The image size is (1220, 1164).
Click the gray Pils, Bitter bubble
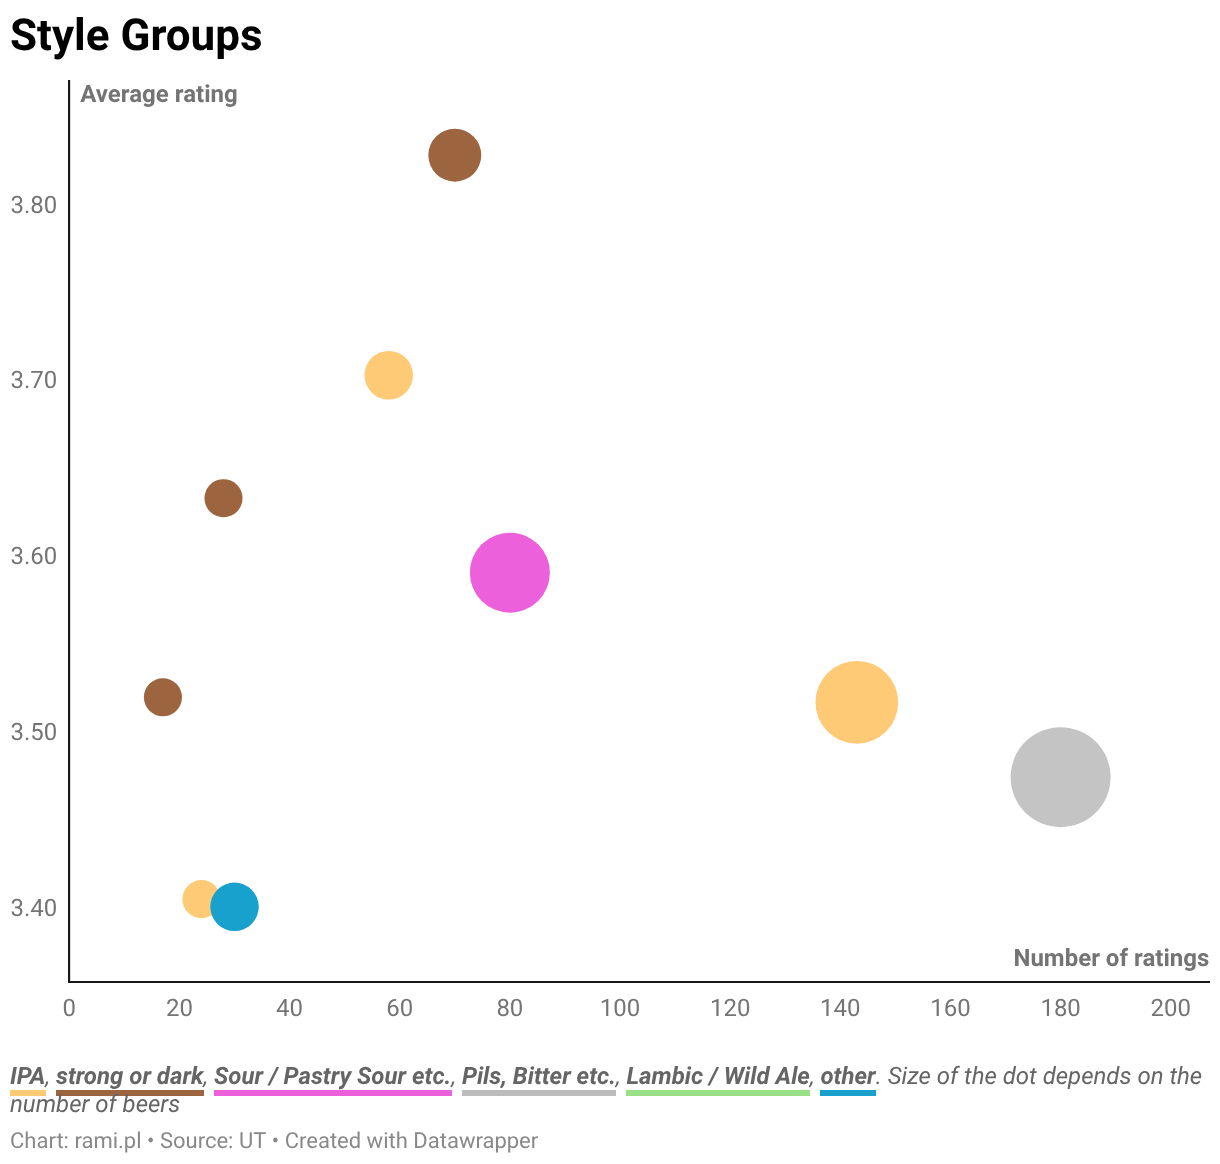[x=1060, y=777]
